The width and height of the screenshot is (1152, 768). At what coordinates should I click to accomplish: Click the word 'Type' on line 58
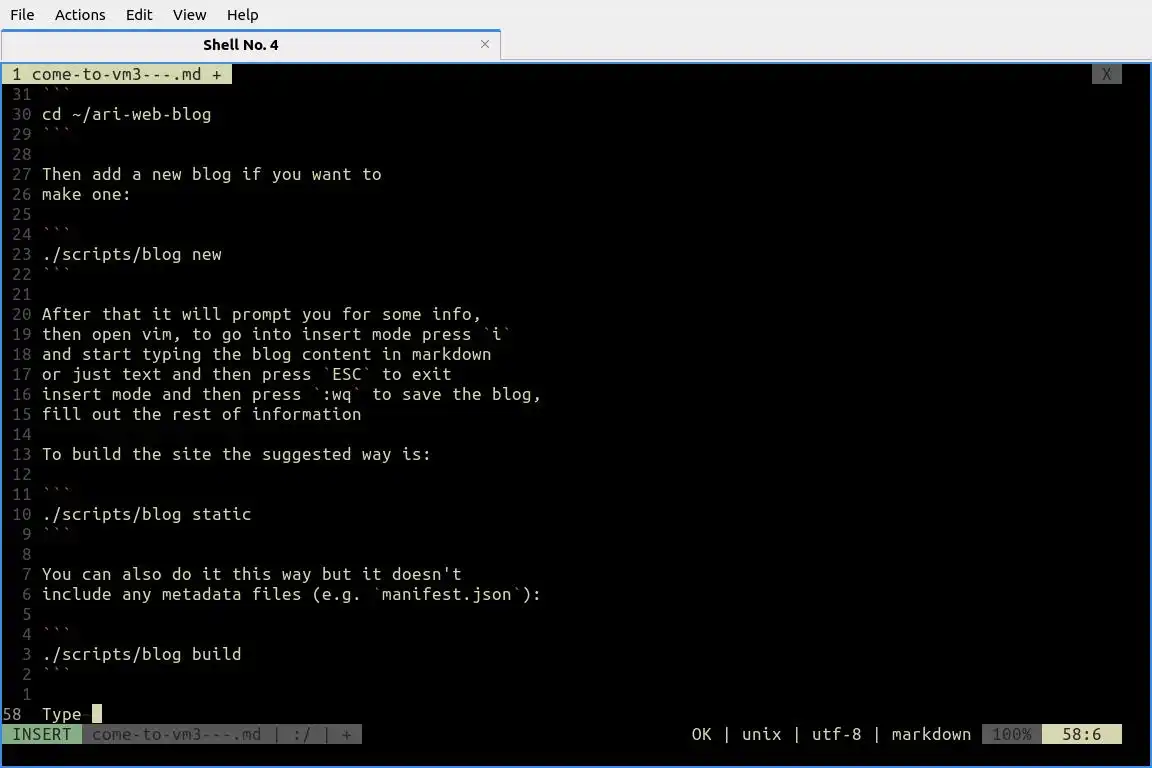point(62,714)
